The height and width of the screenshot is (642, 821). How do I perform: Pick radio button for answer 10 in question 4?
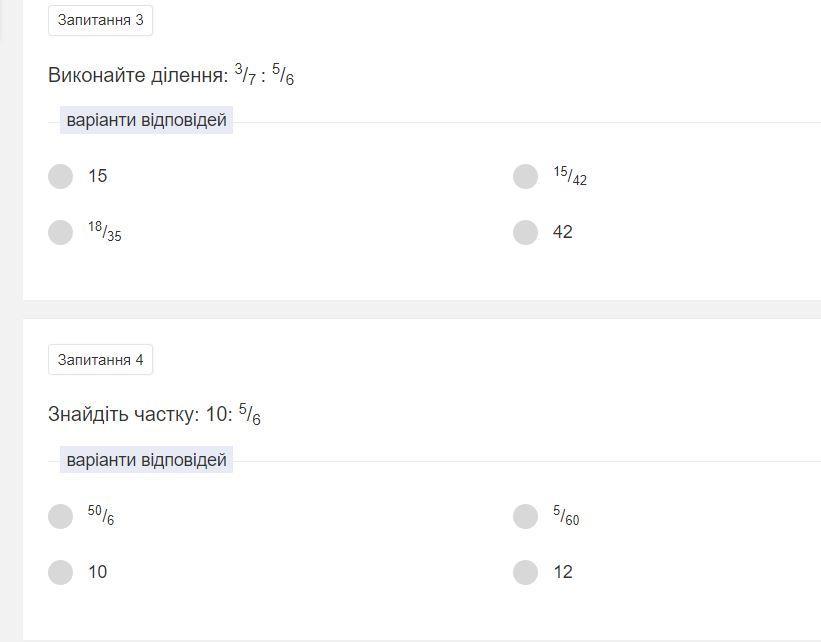point(61,572)
